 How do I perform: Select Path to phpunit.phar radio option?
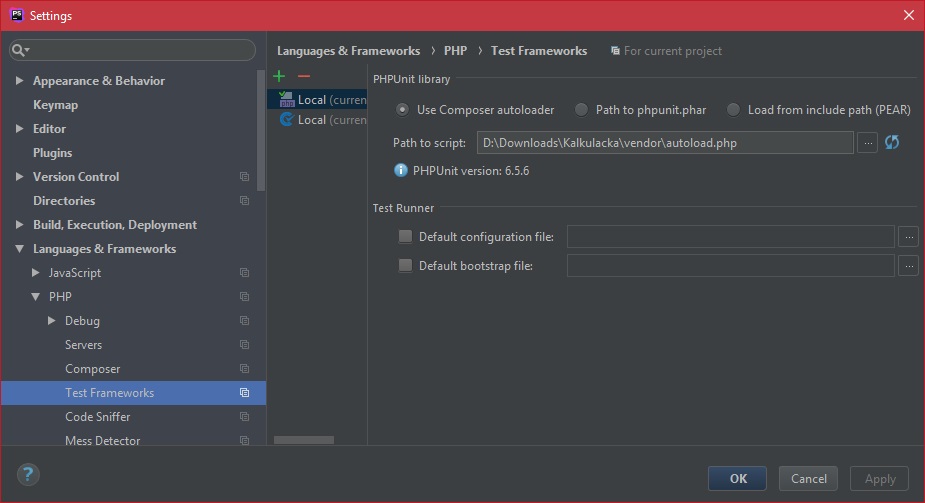click(x=581, y=110)
